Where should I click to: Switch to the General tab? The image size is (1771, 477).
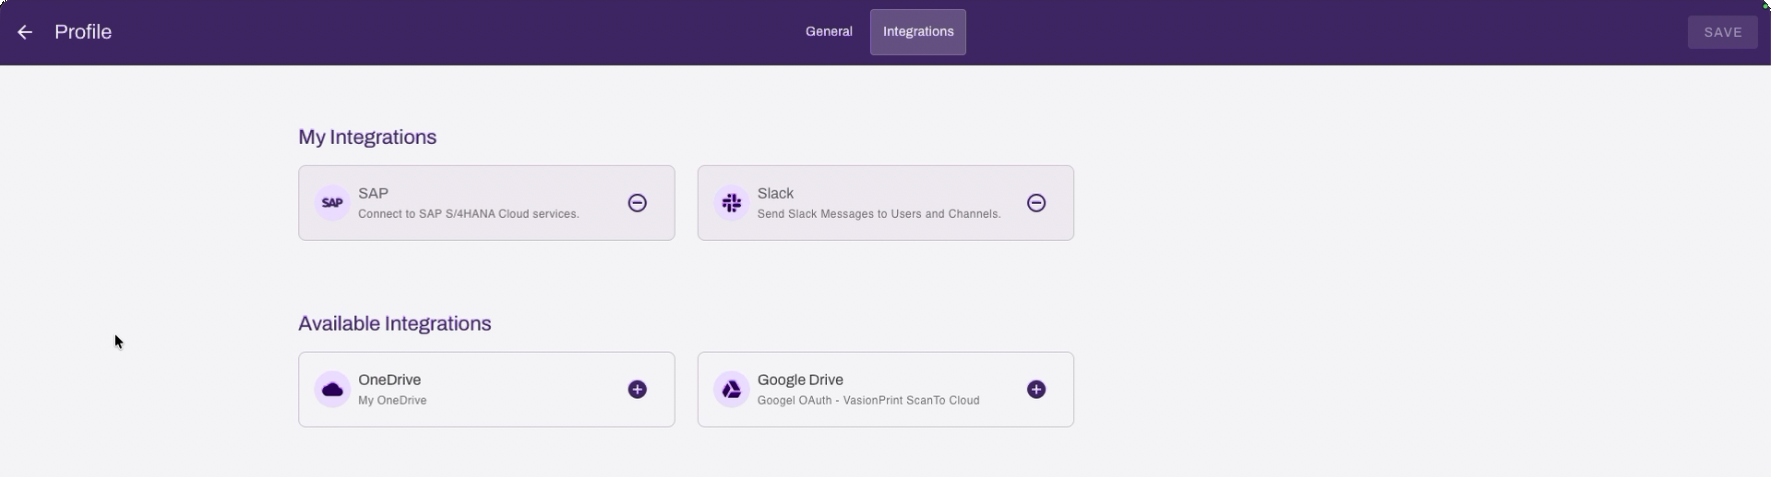coord(829,32)
